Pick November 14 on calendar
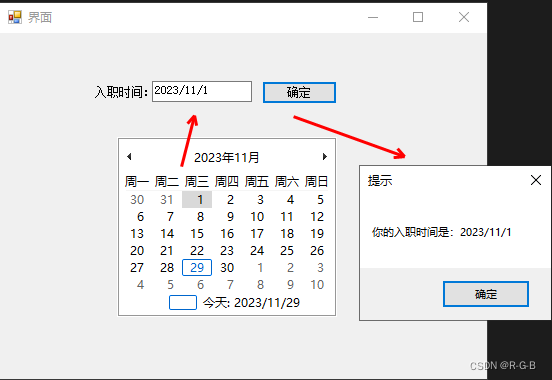This screenshot has width=552, height=380. coord(167,233)
